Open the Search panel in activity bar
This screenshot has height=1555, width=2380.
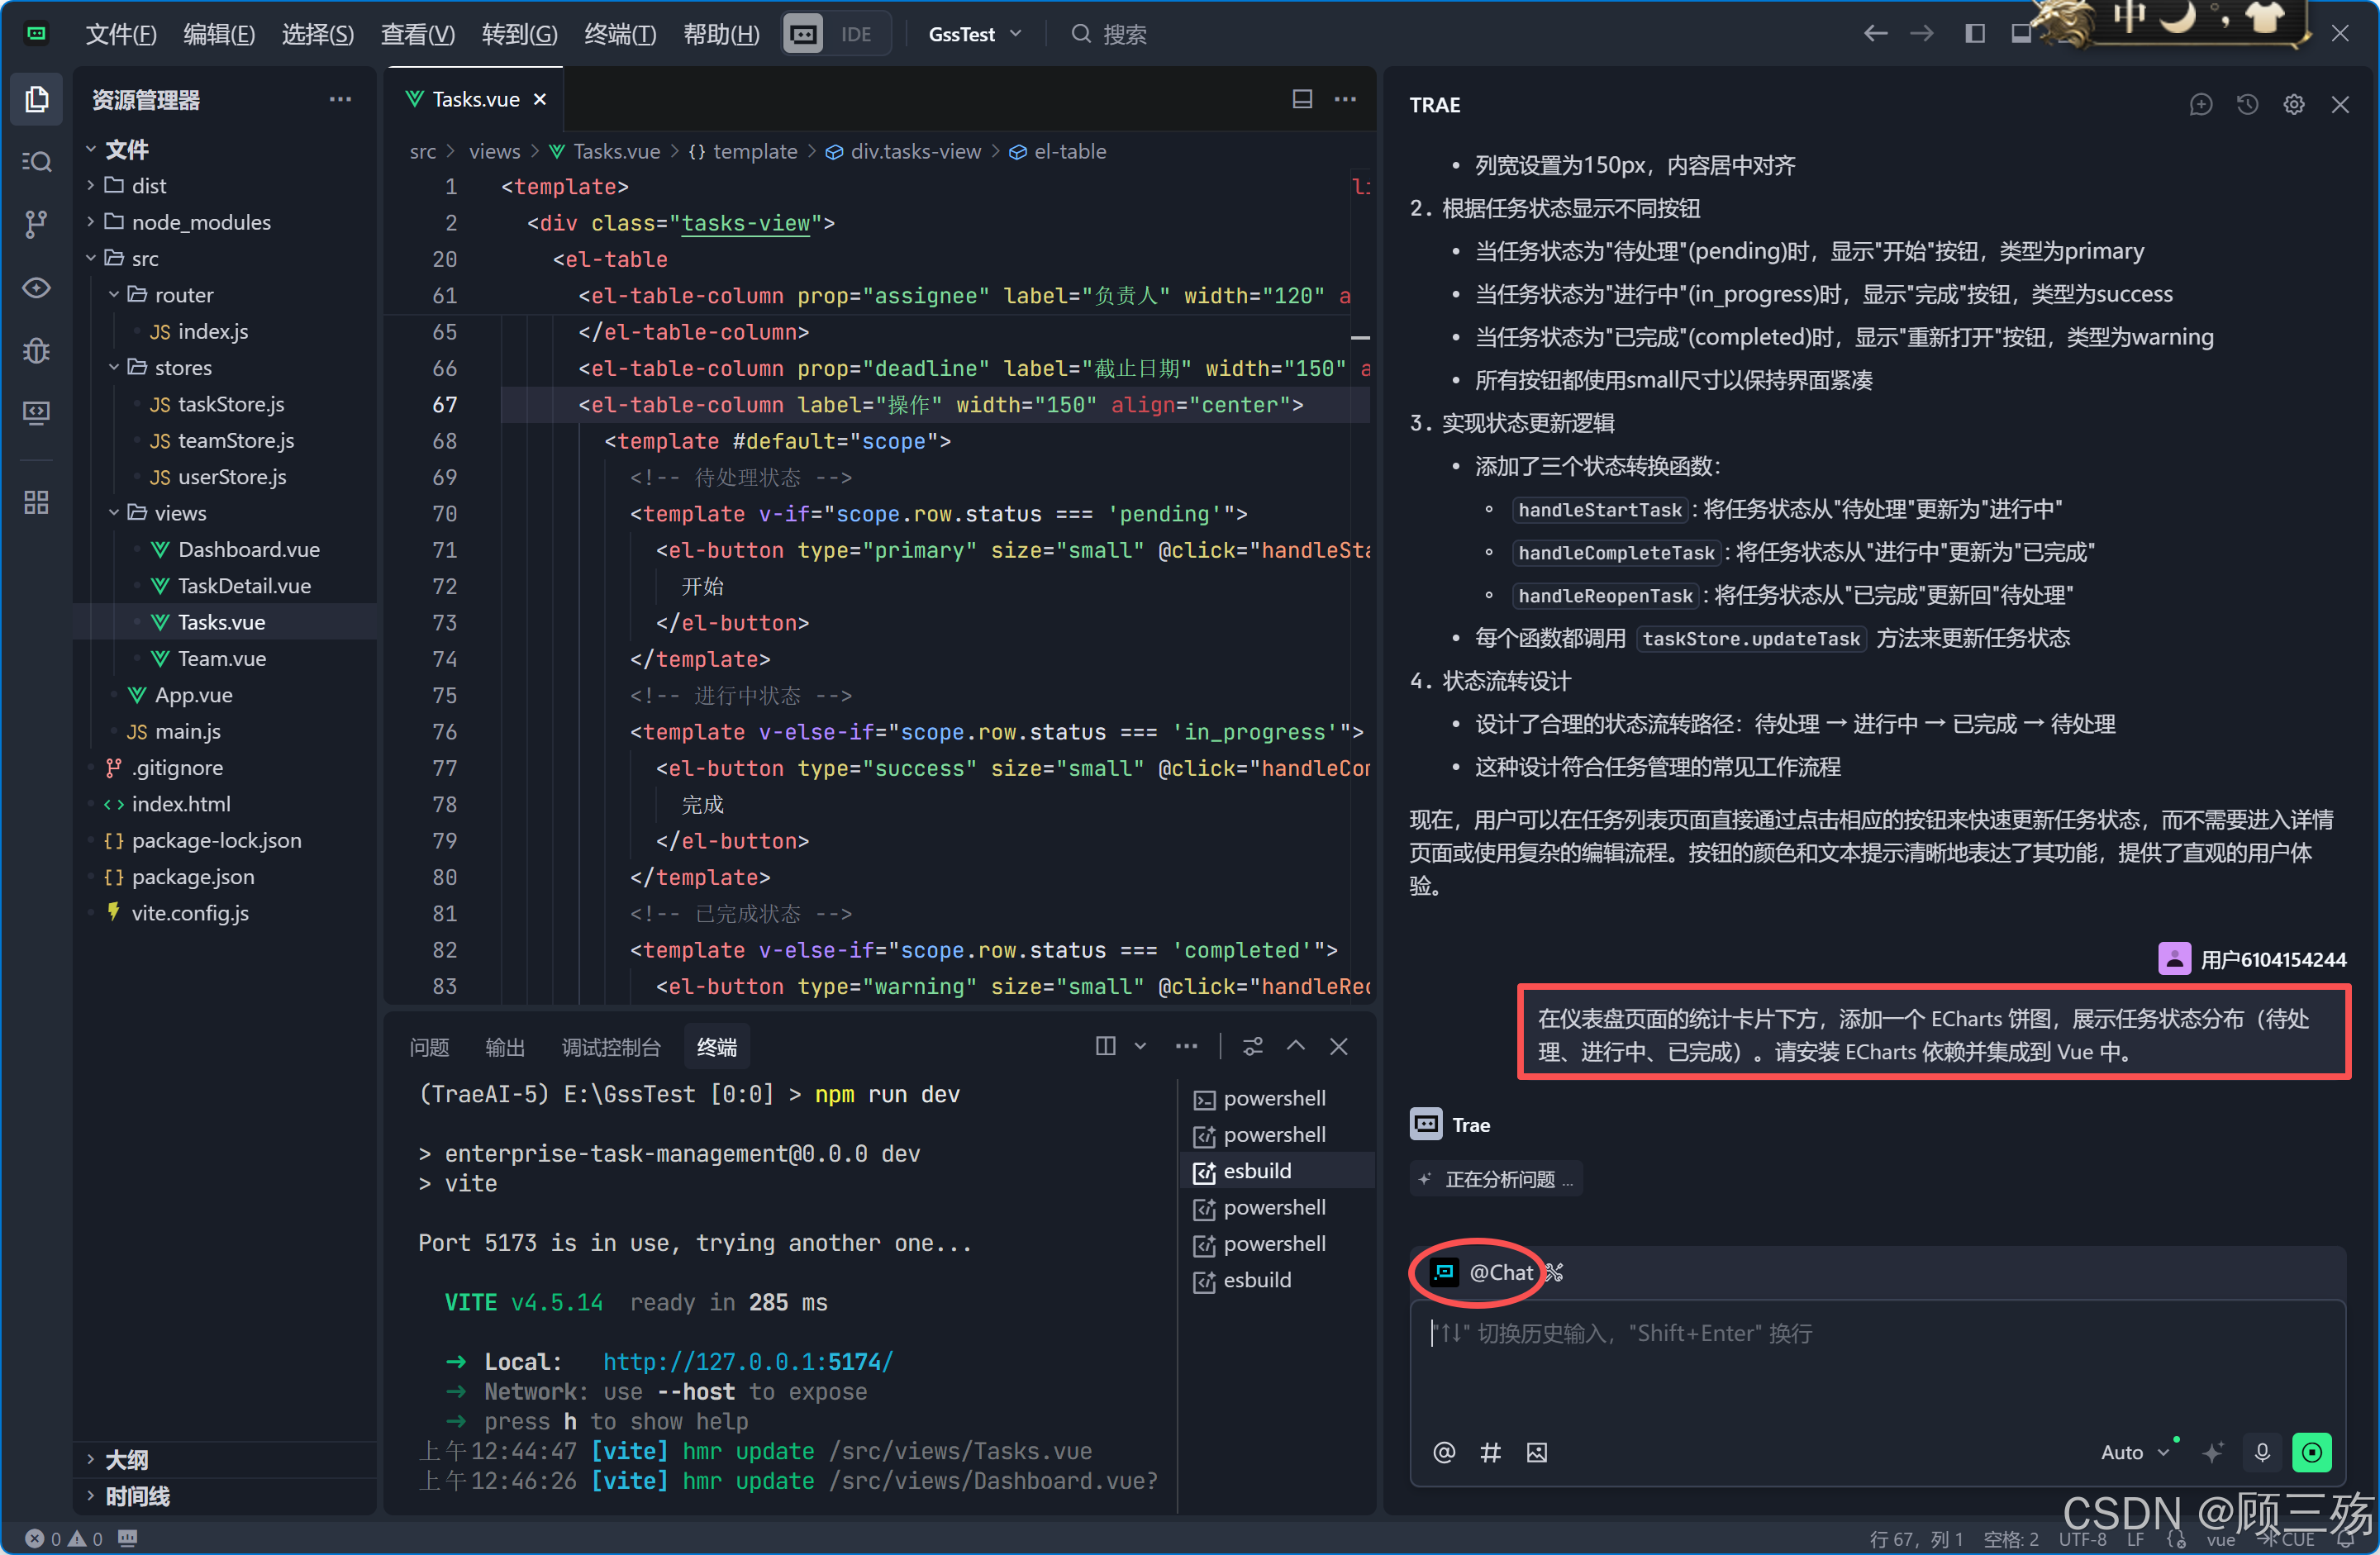36,161
